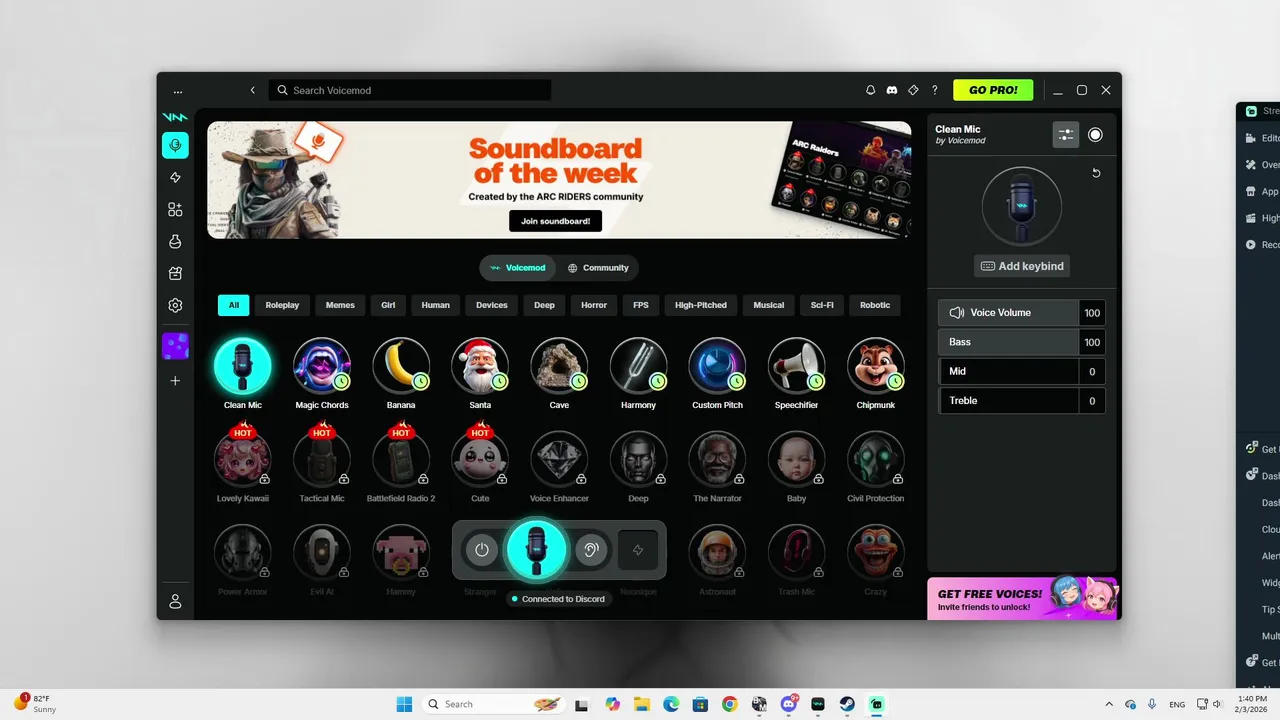Click the Mid value field showing 0
The width and height of the screenshot is (1280, 720).
[1092, 371]
